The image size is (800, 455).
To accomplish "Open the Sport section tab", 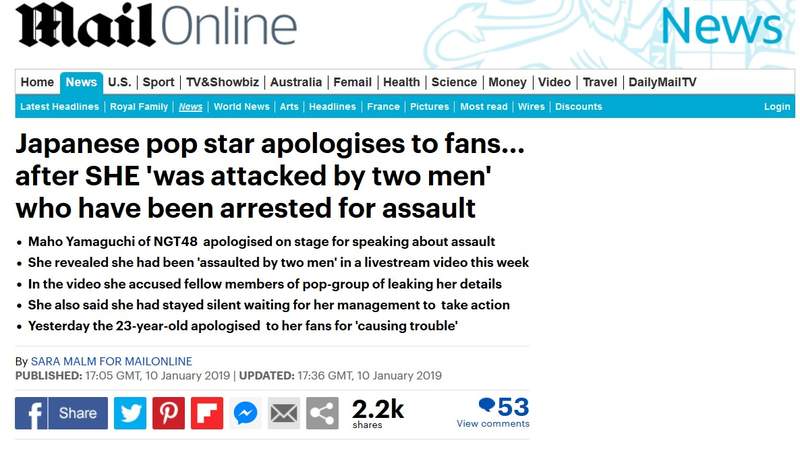I will (x=158, y=82).
